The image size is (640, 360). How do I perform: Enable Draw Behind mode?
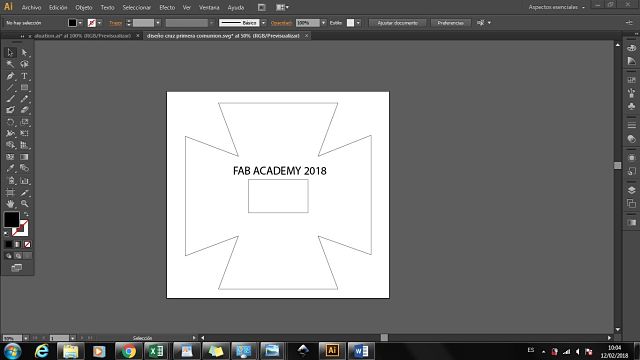[18, 256]
